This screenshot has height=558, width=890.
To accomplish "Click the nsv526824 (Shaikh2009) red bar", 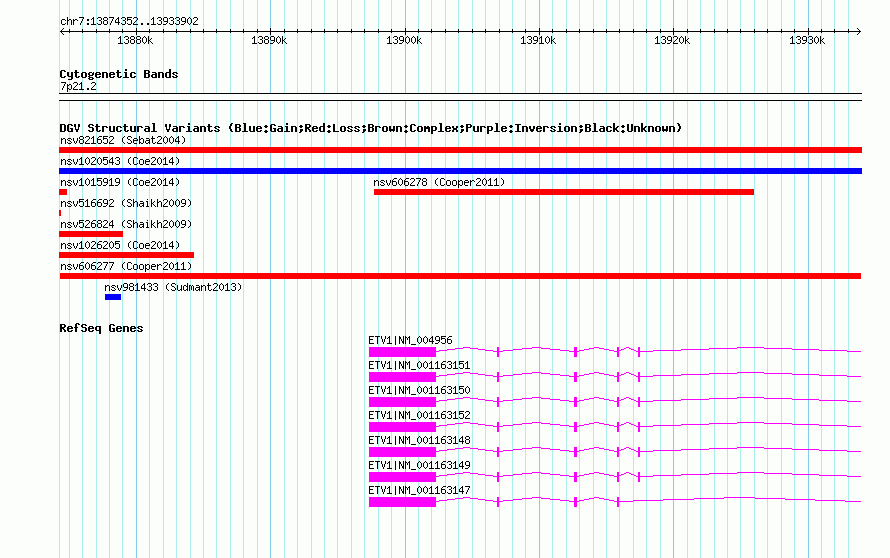I will (x=91, y=234).
